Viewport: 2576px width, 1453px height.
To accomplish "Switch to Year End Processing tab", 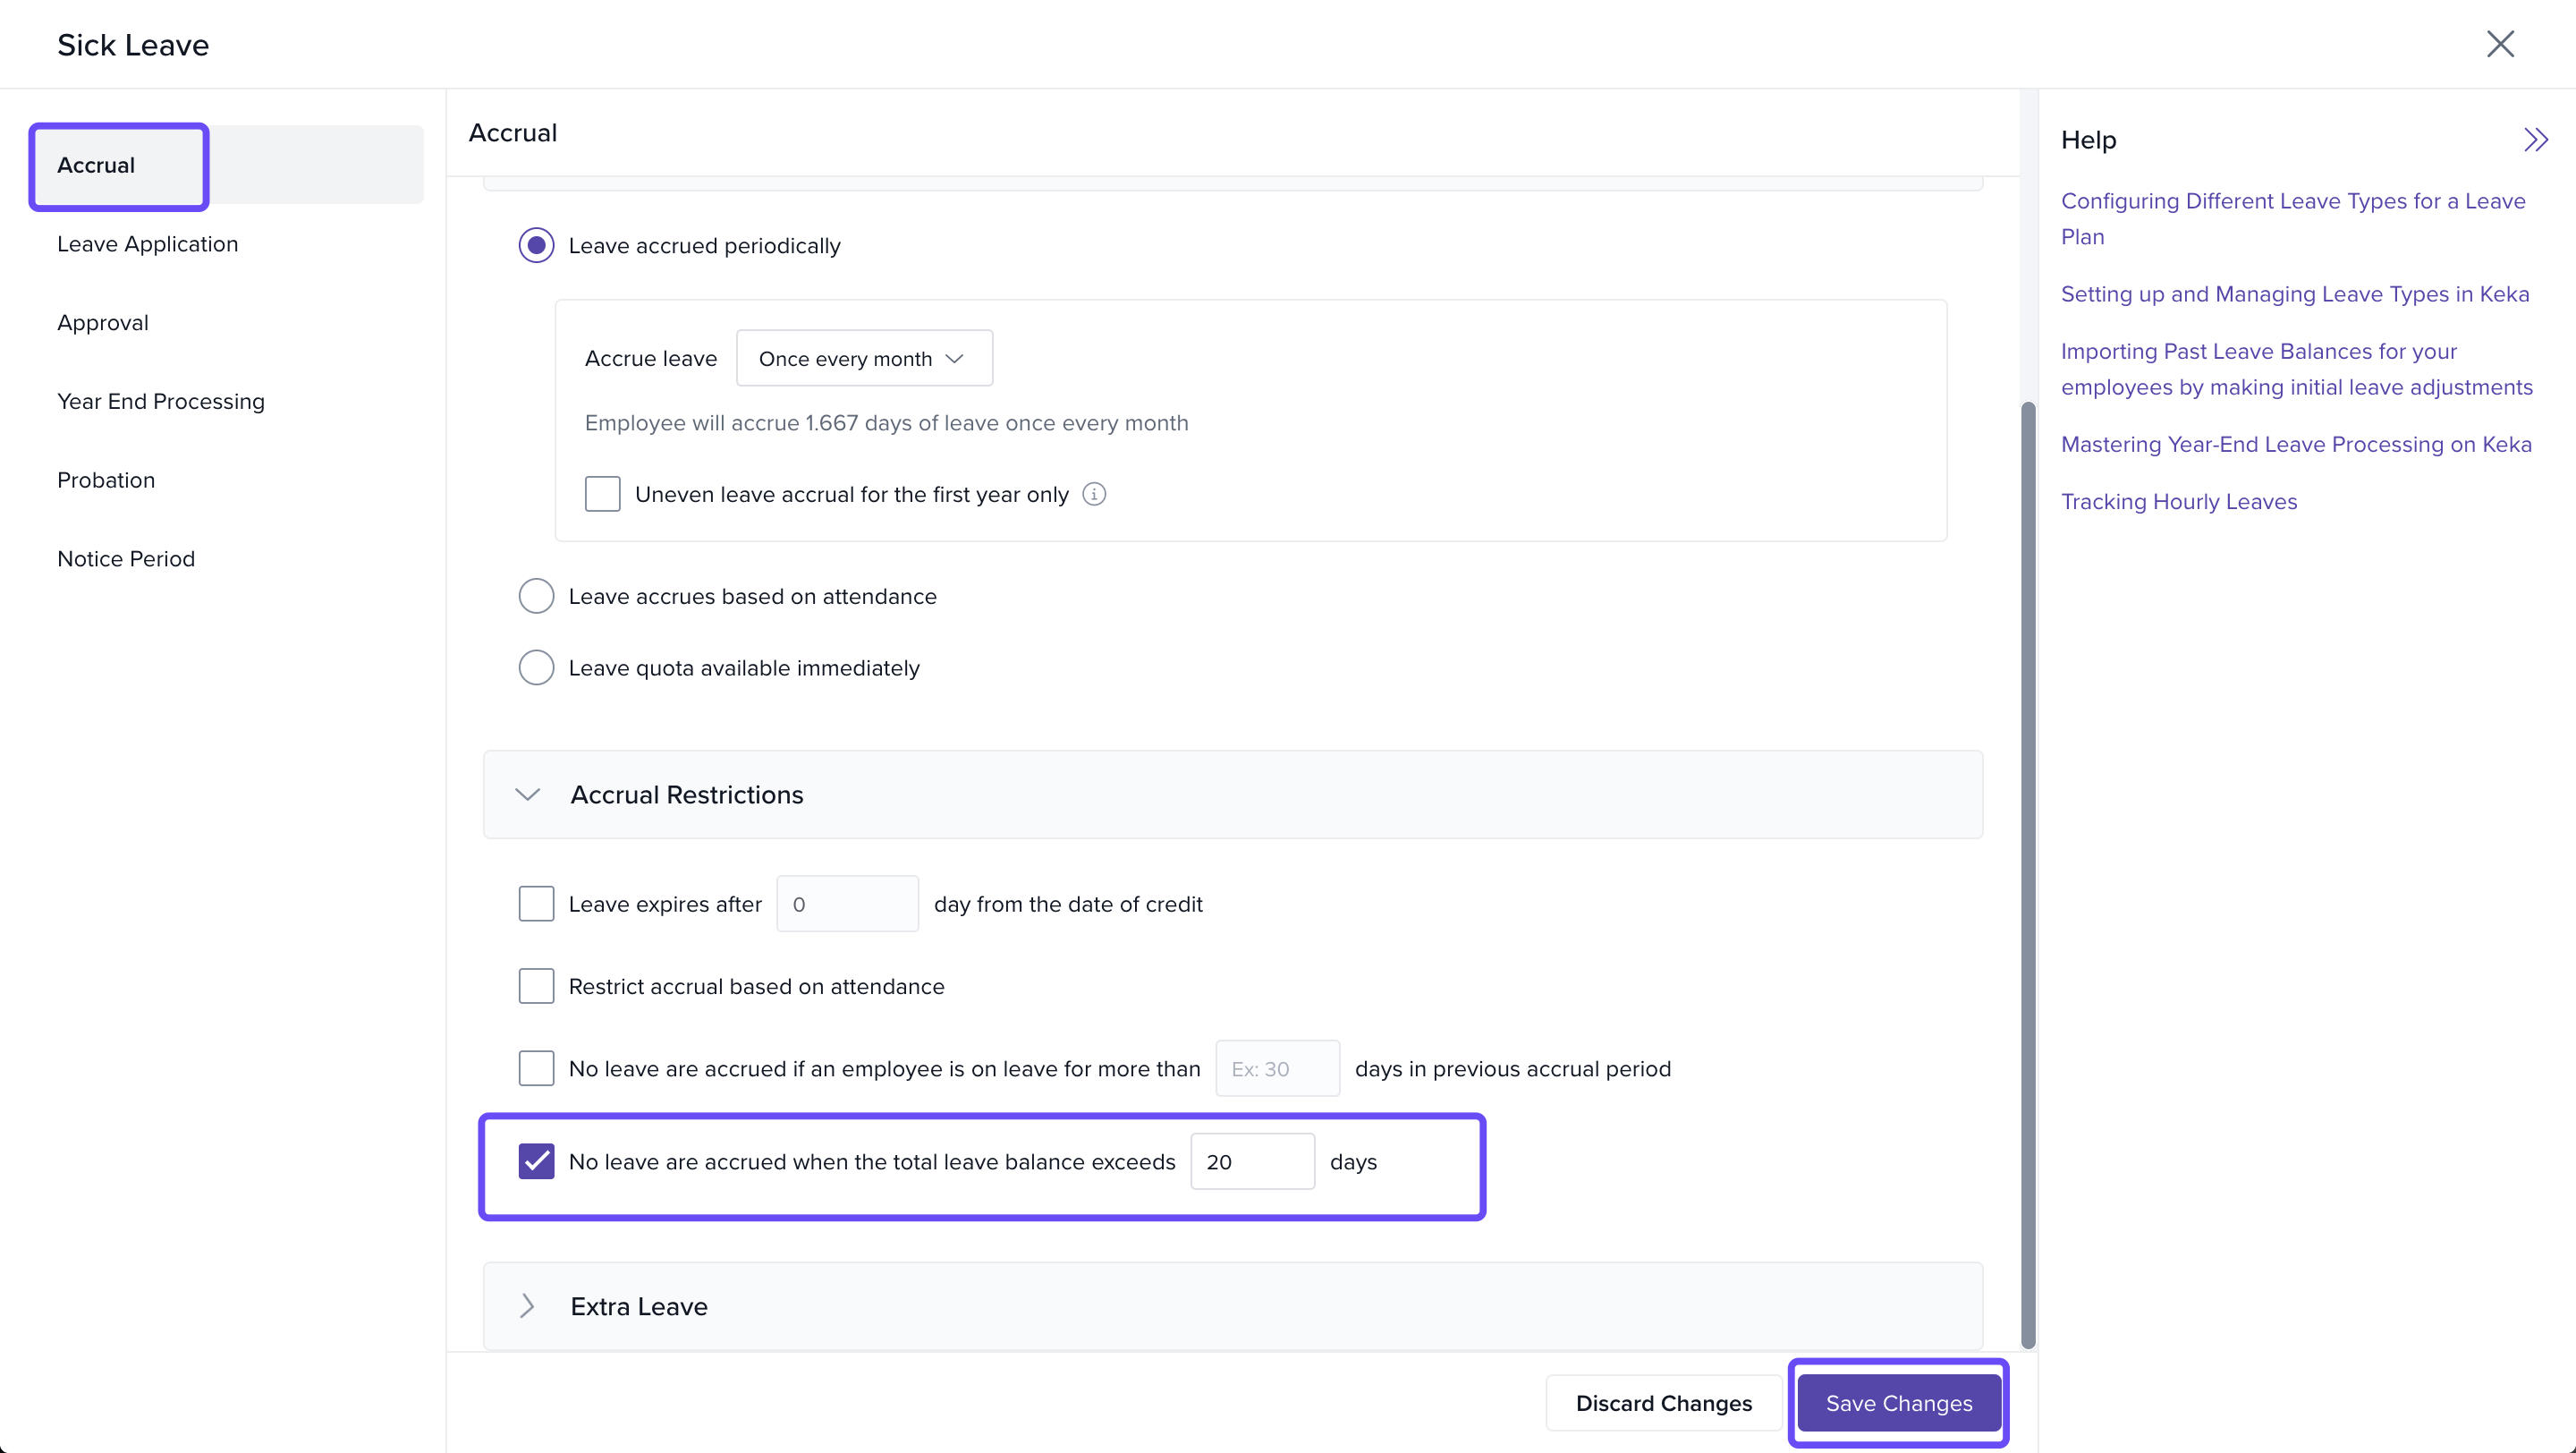I will click(x=160, y=401).
